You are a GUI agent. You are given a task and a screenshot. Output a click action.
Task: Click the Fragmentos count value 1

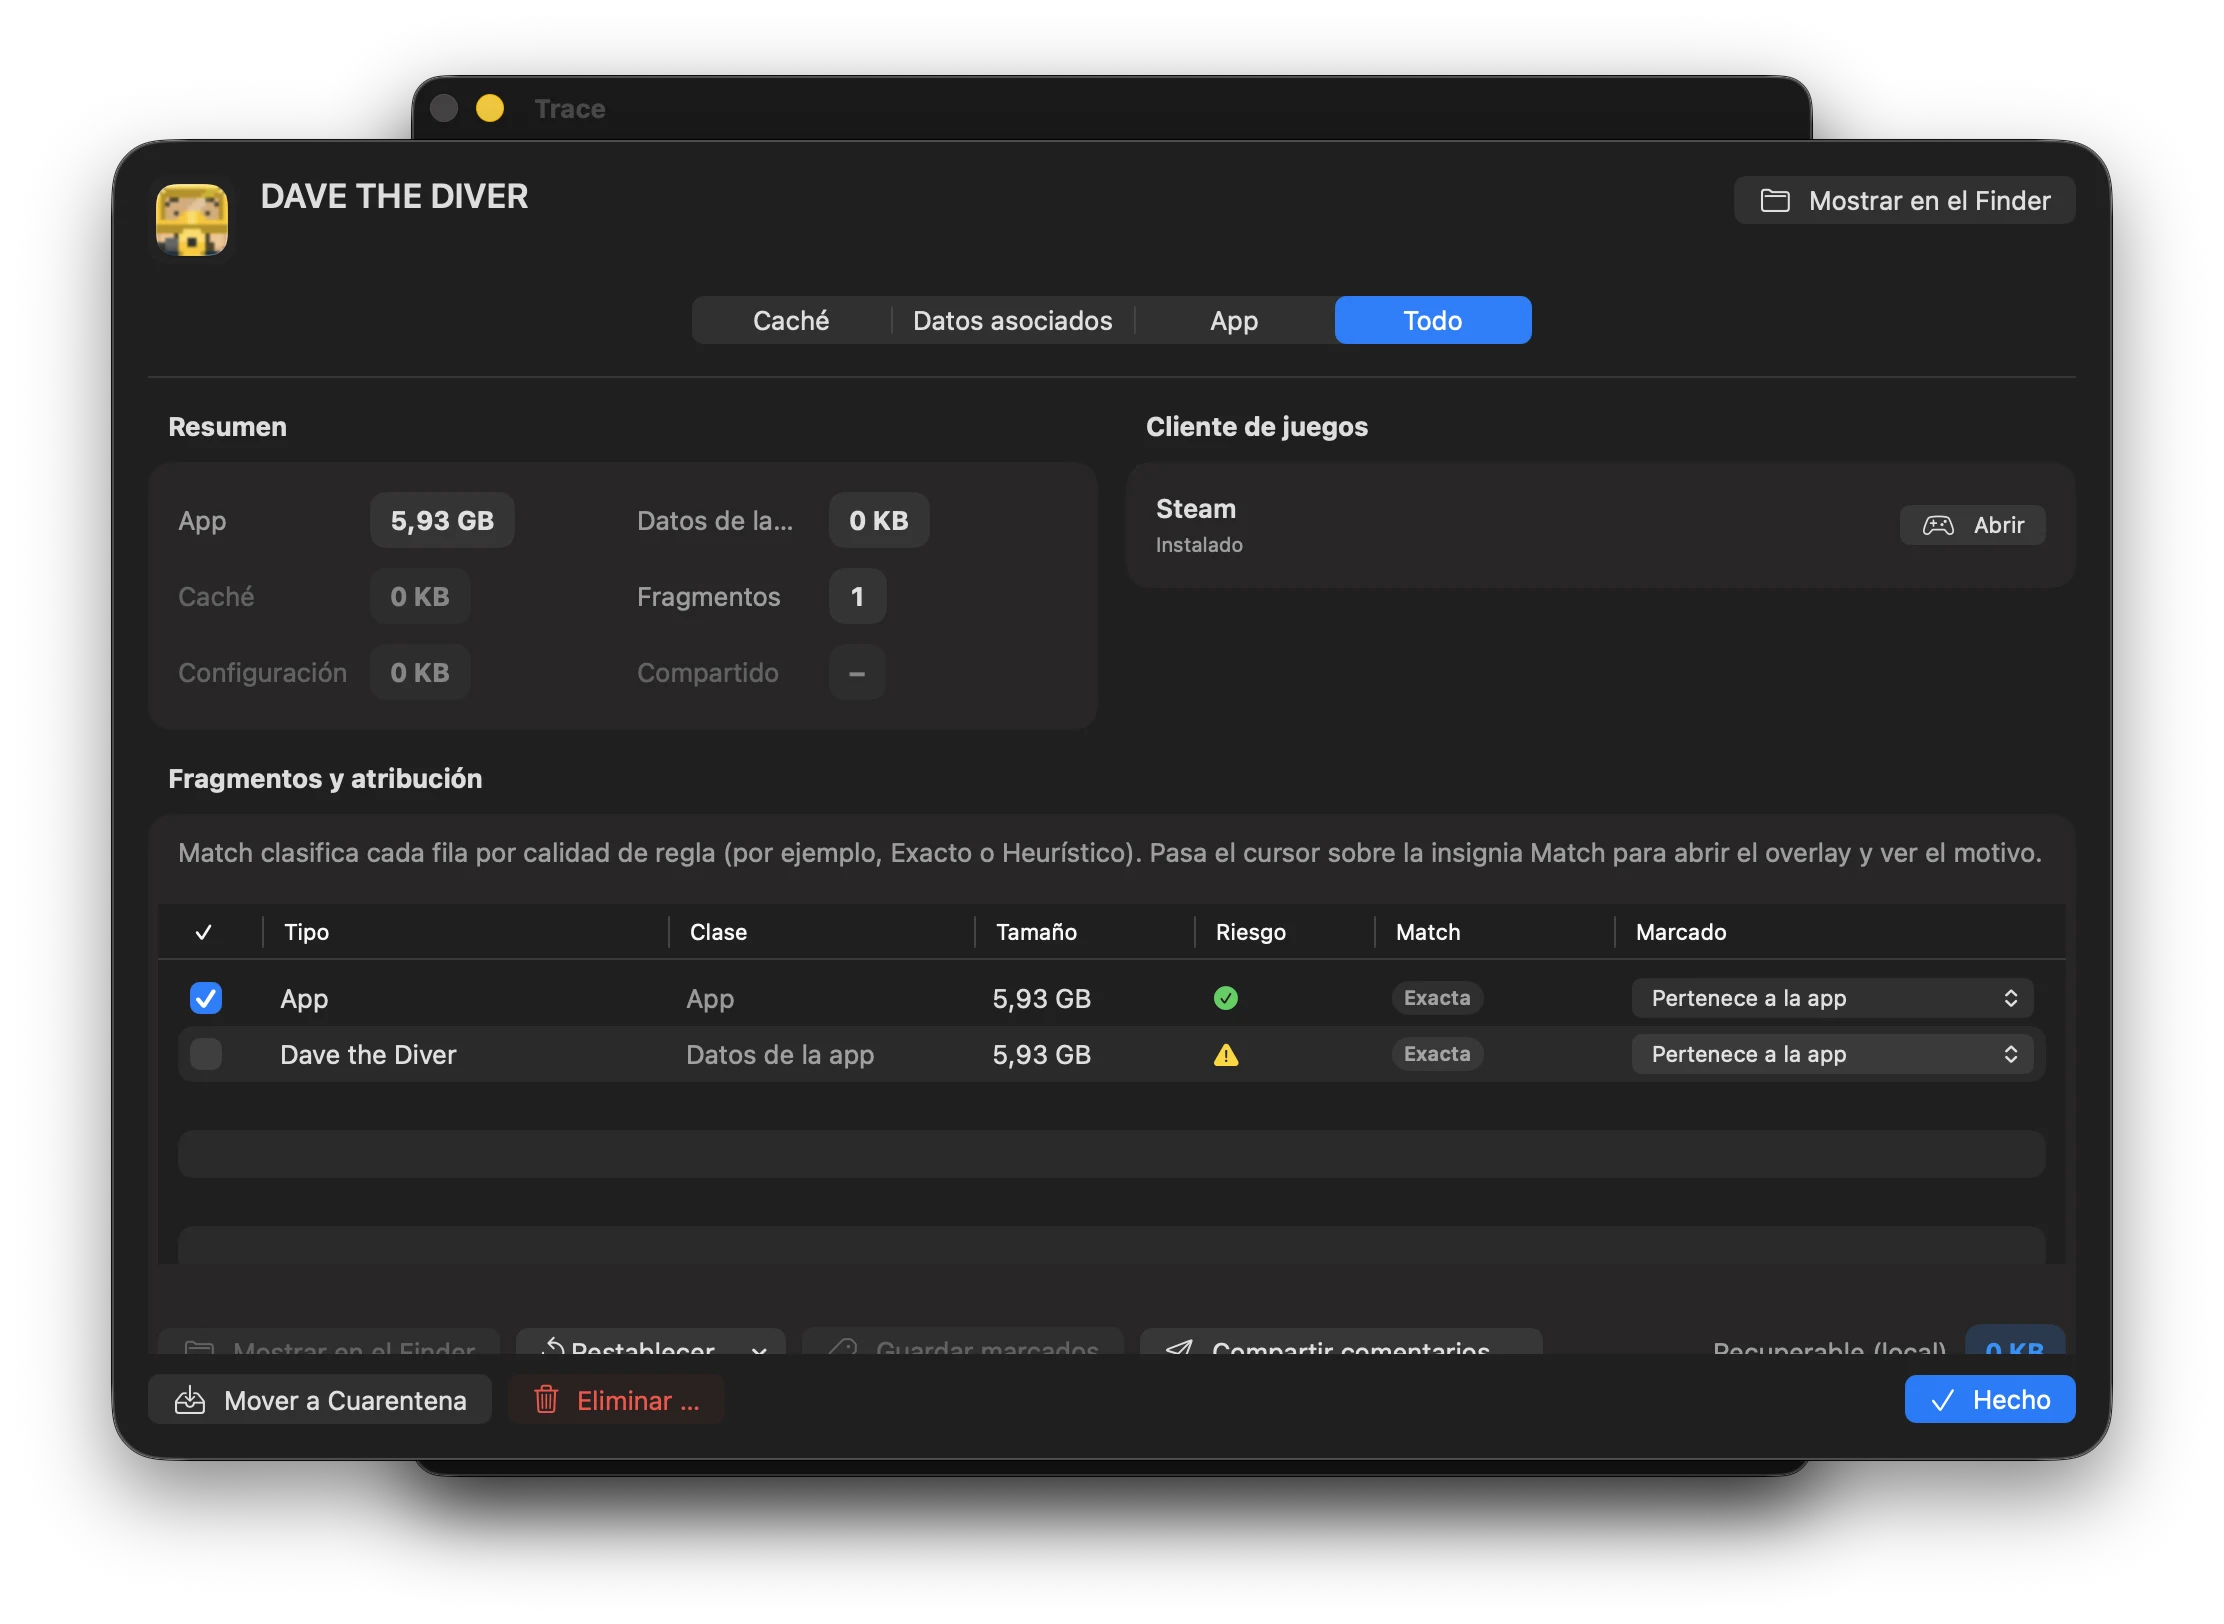pos(857,596)
